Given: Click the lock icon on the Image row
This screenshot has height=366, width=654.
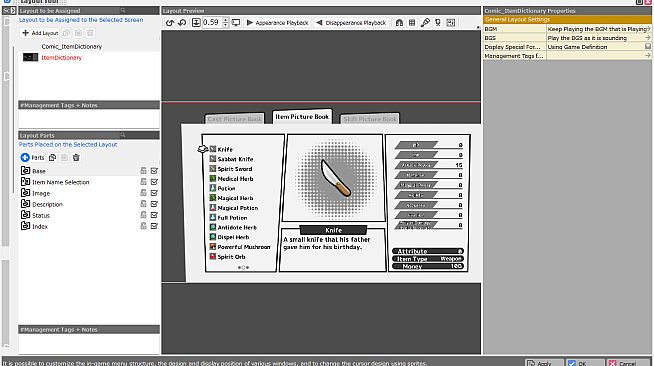Looking at the screenshot, I should (143, 193).
